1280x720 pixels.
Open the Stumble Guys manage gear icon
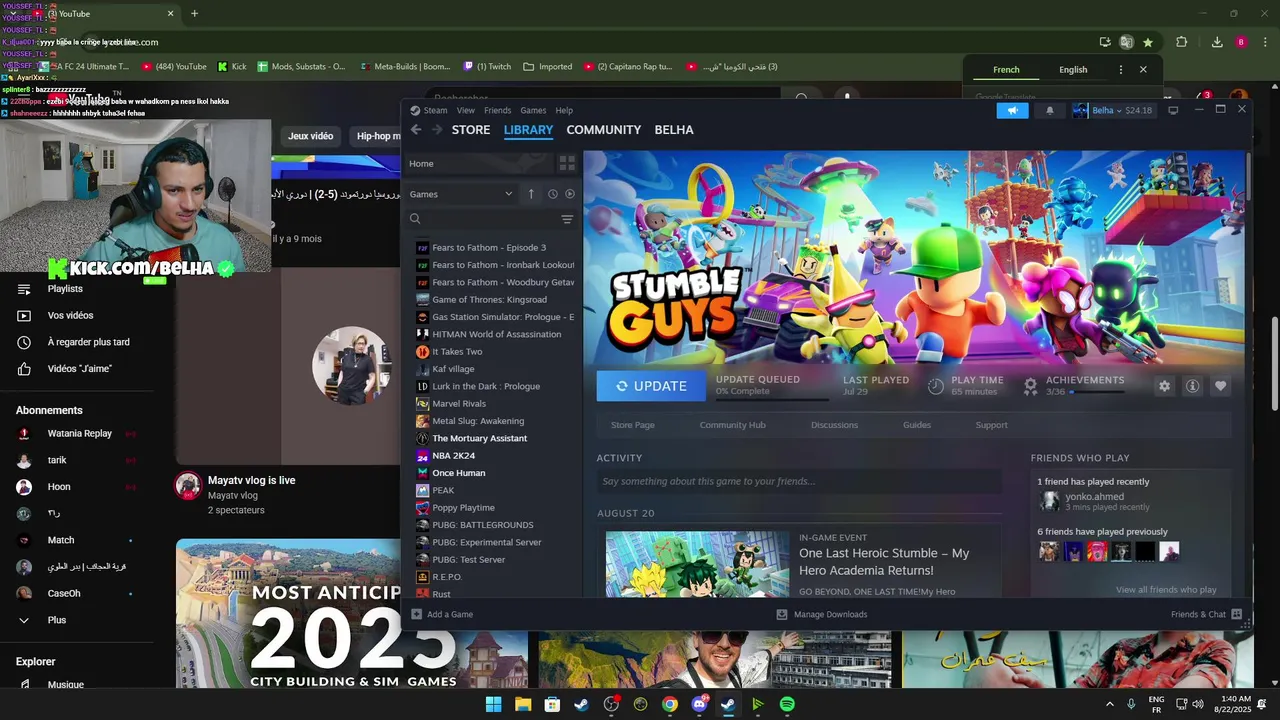1164,386
